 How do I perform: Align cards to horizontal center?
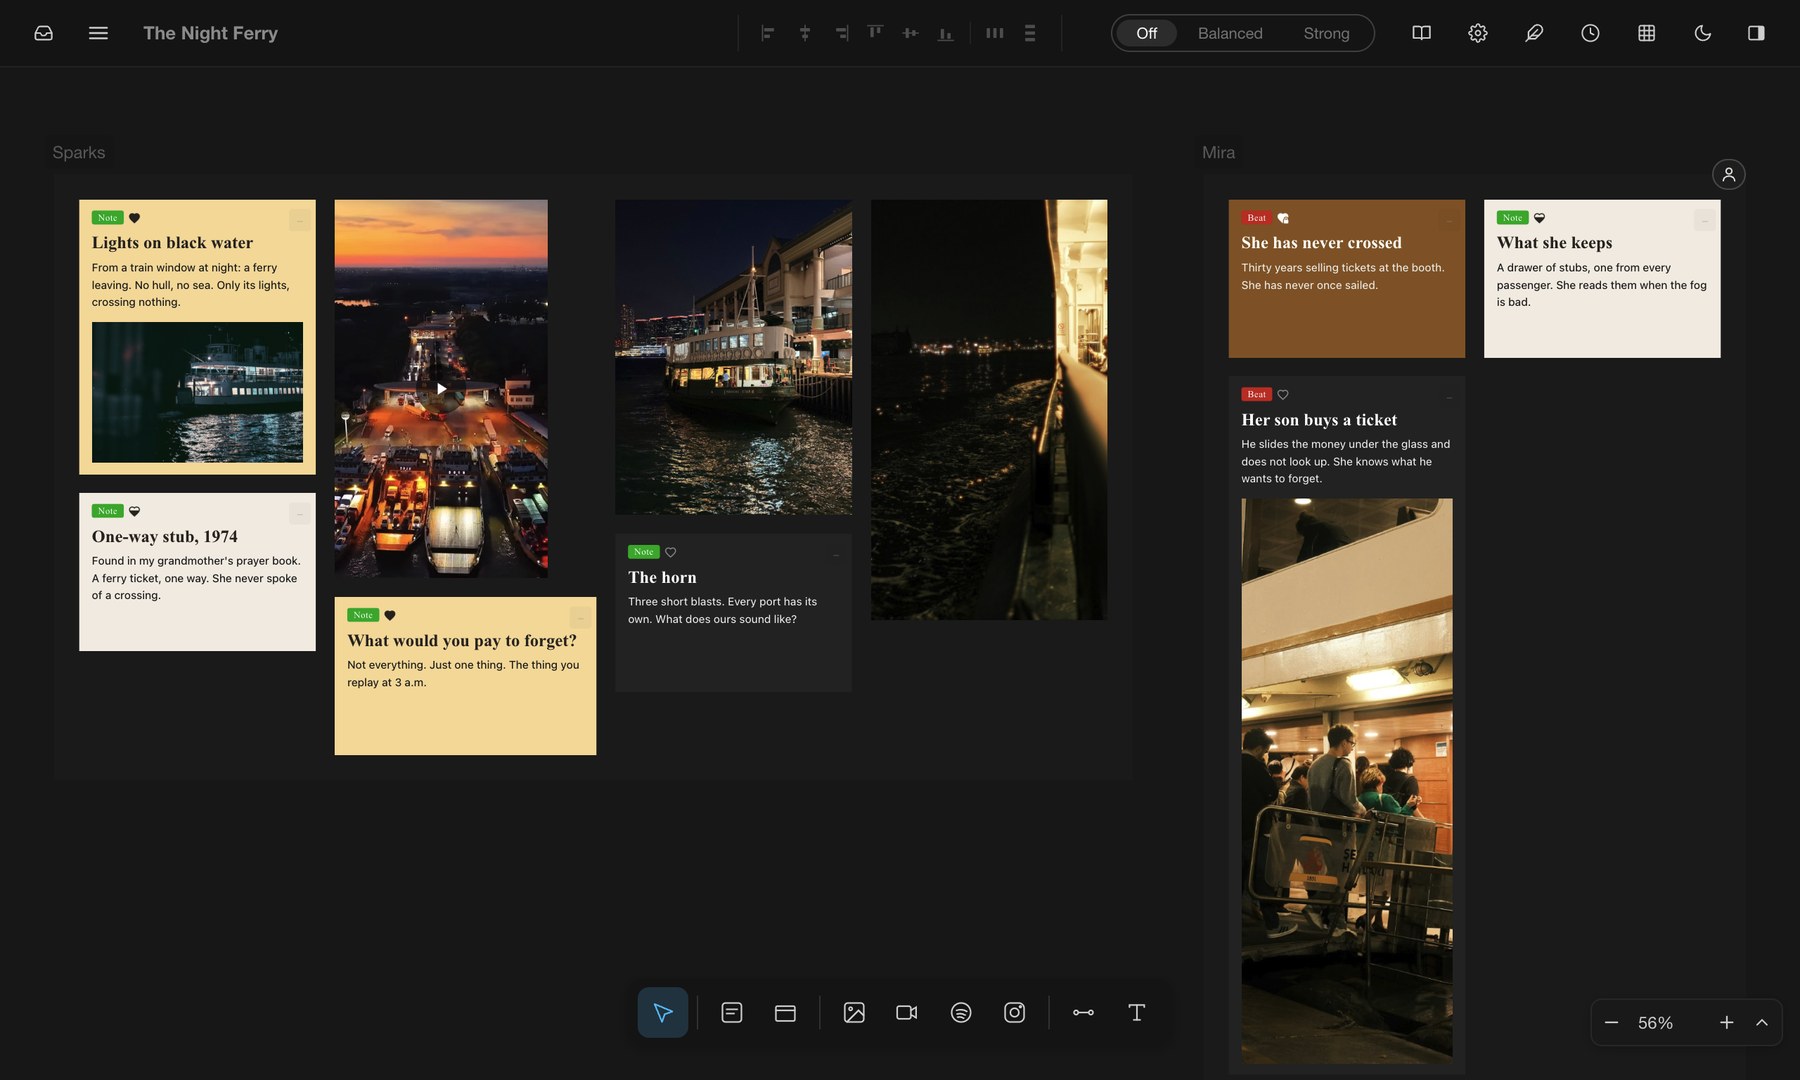click(x=804, y=33)
